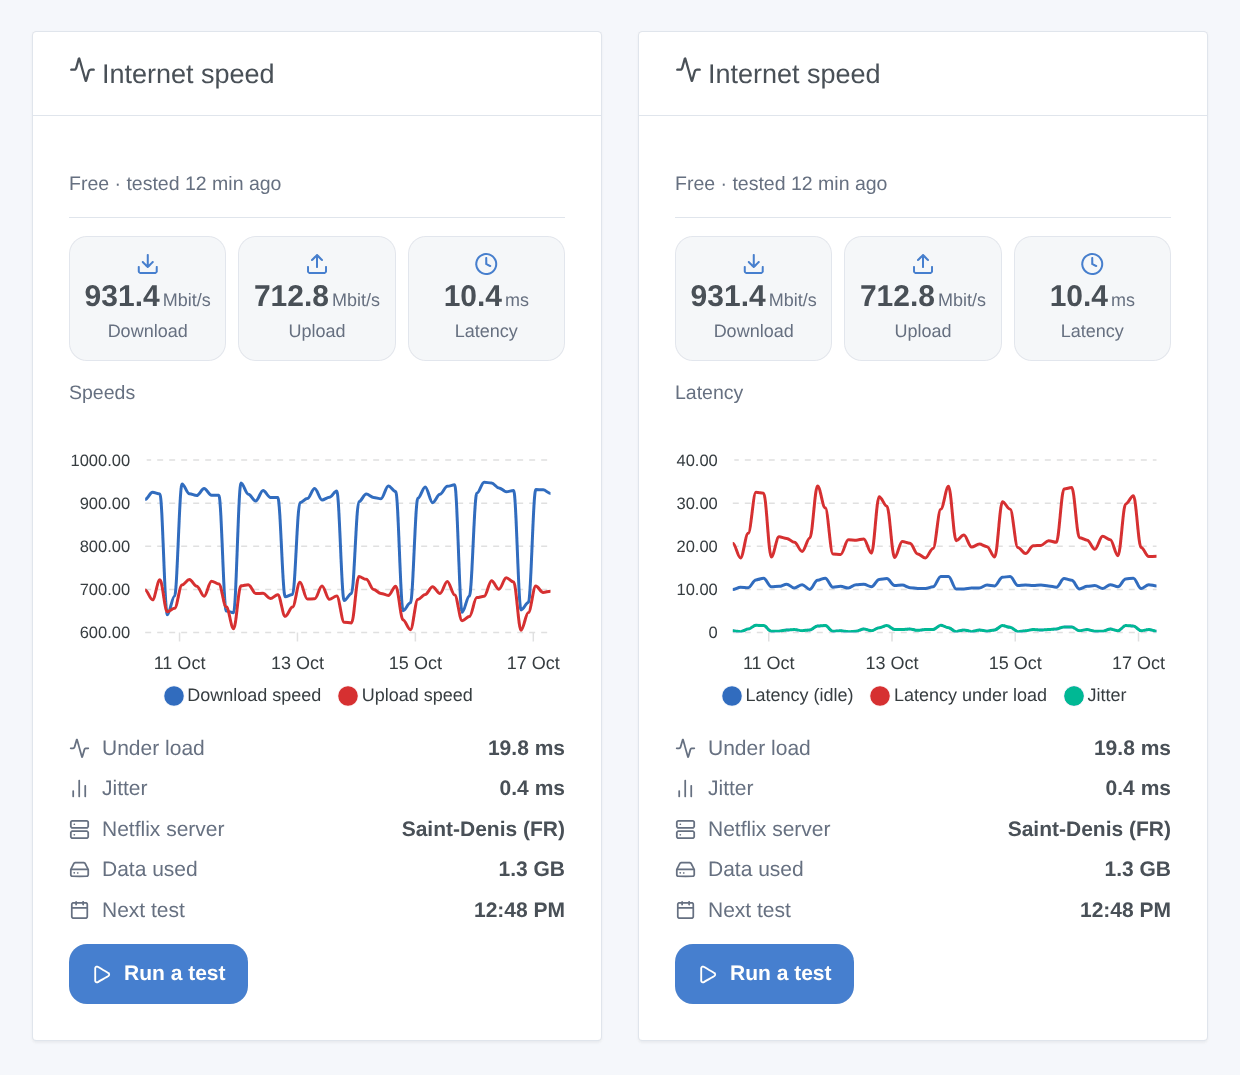1240x1075 pixels.
Task: Select the Latency tile in right card
Action: point(1092,298)
